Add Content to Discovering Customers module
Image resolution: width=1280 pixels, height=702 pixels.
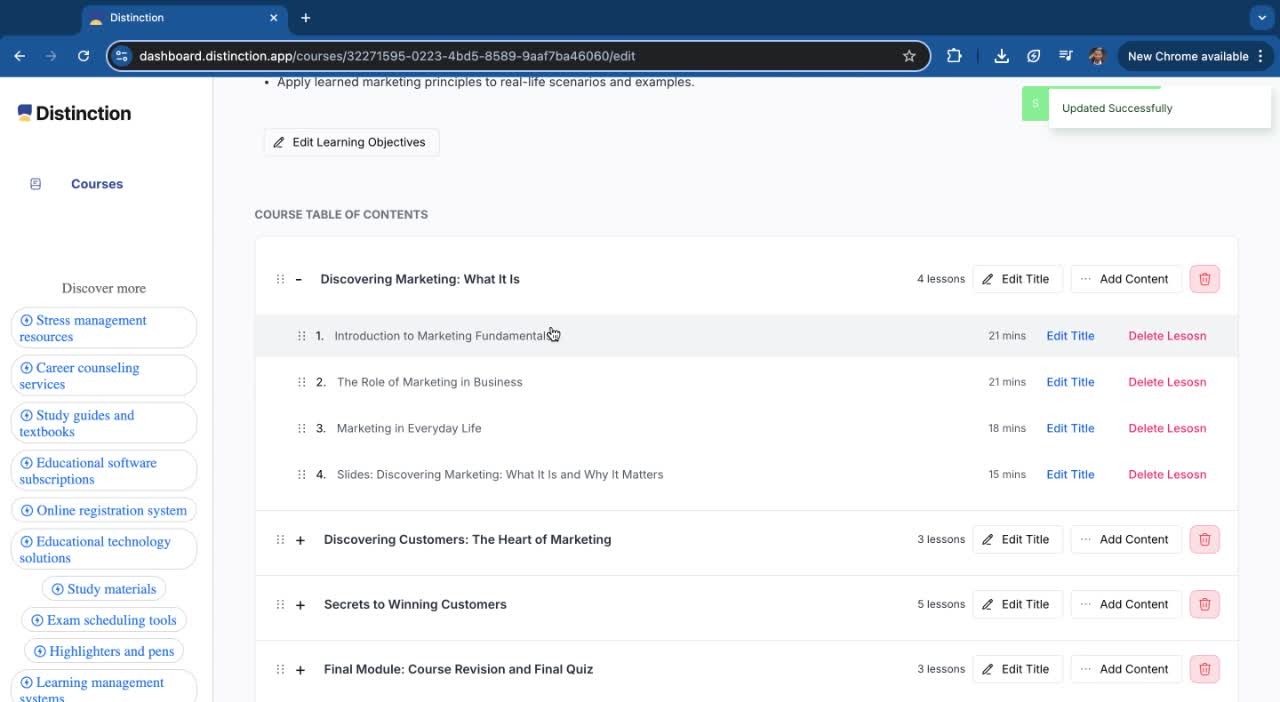[x=1125, y=539]
